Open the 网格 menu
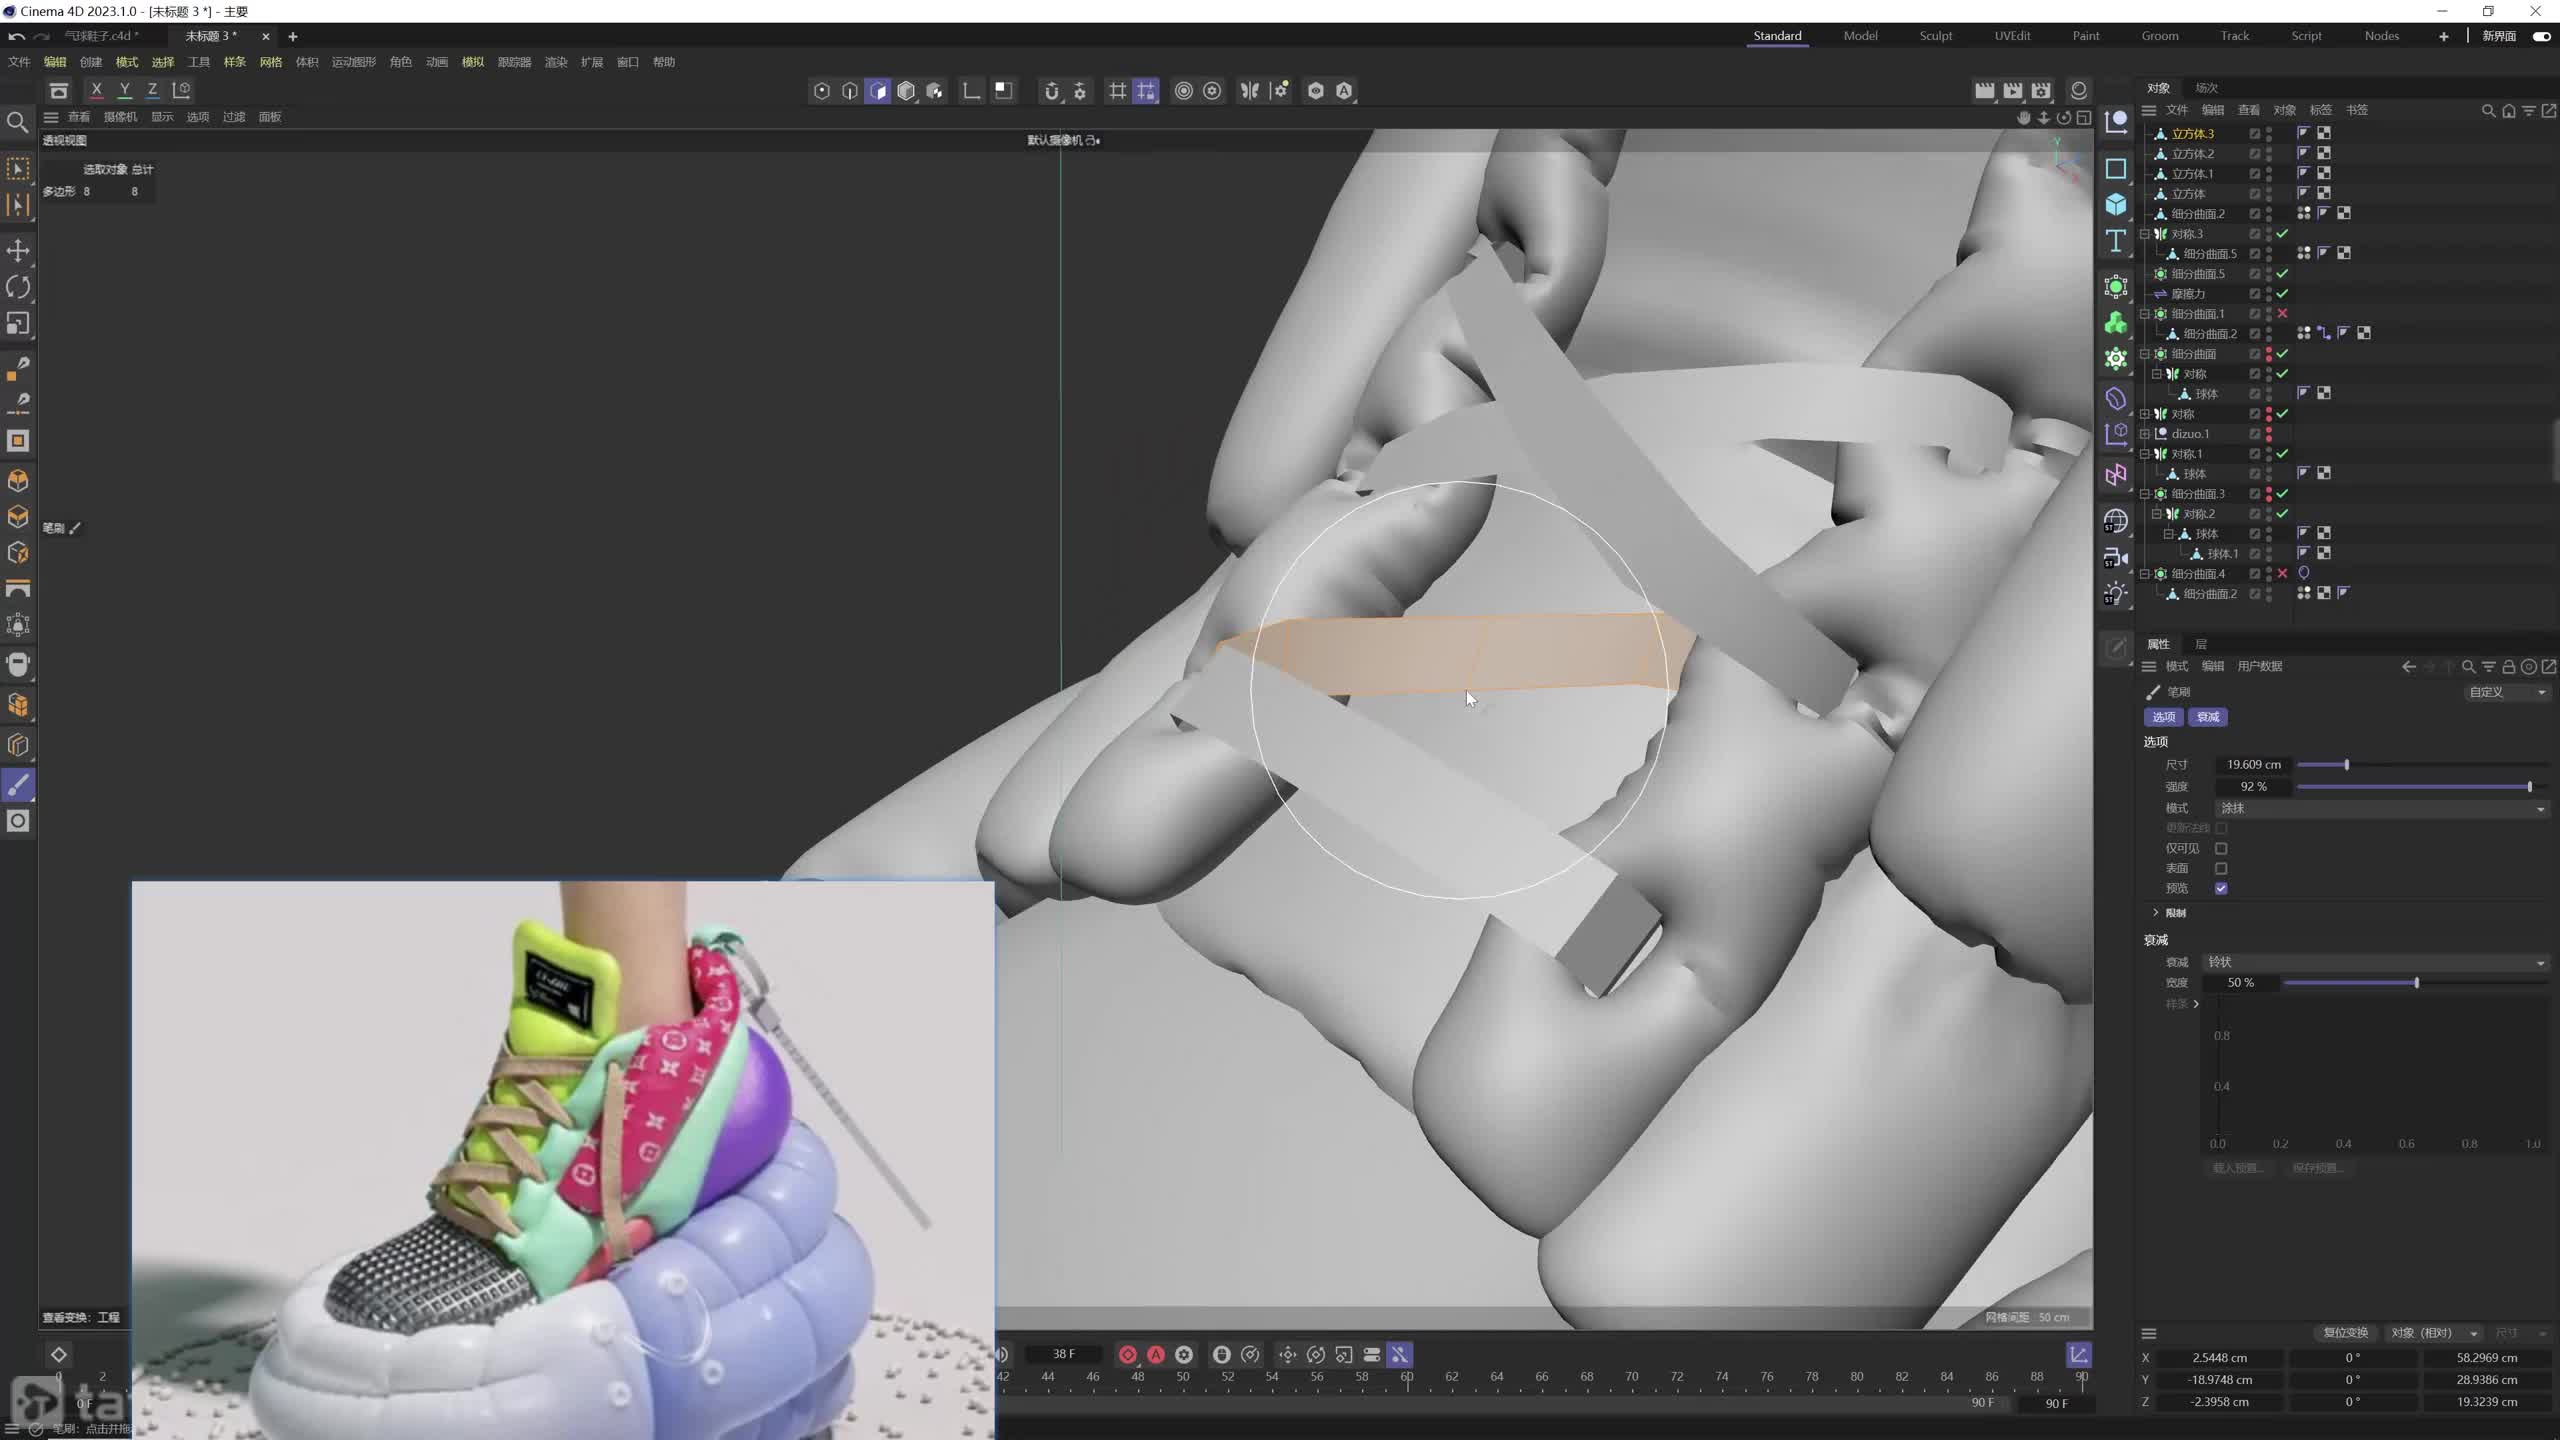Image resolution: width=2560 pixels, height=1440 pixels. [x=271, y=62]
